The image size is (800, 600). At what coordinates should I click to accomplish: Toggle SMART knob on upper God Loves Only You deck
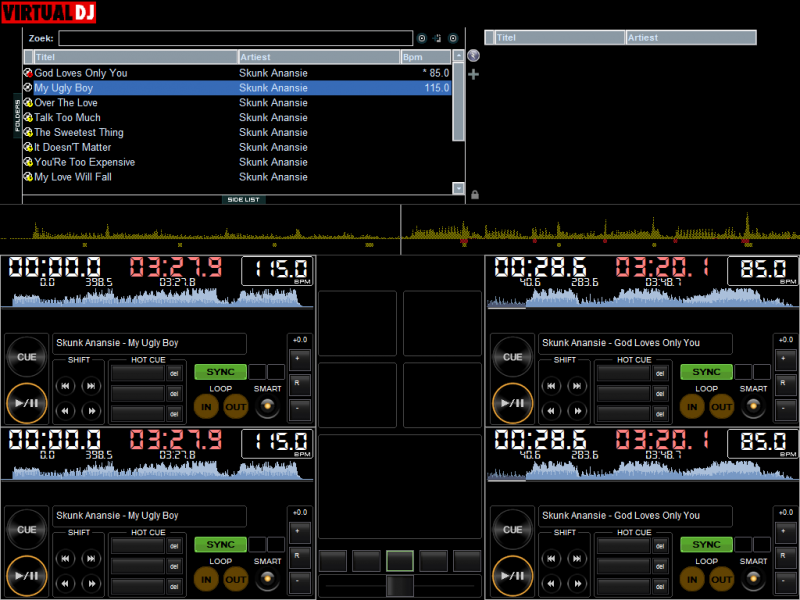pos(753,407)
